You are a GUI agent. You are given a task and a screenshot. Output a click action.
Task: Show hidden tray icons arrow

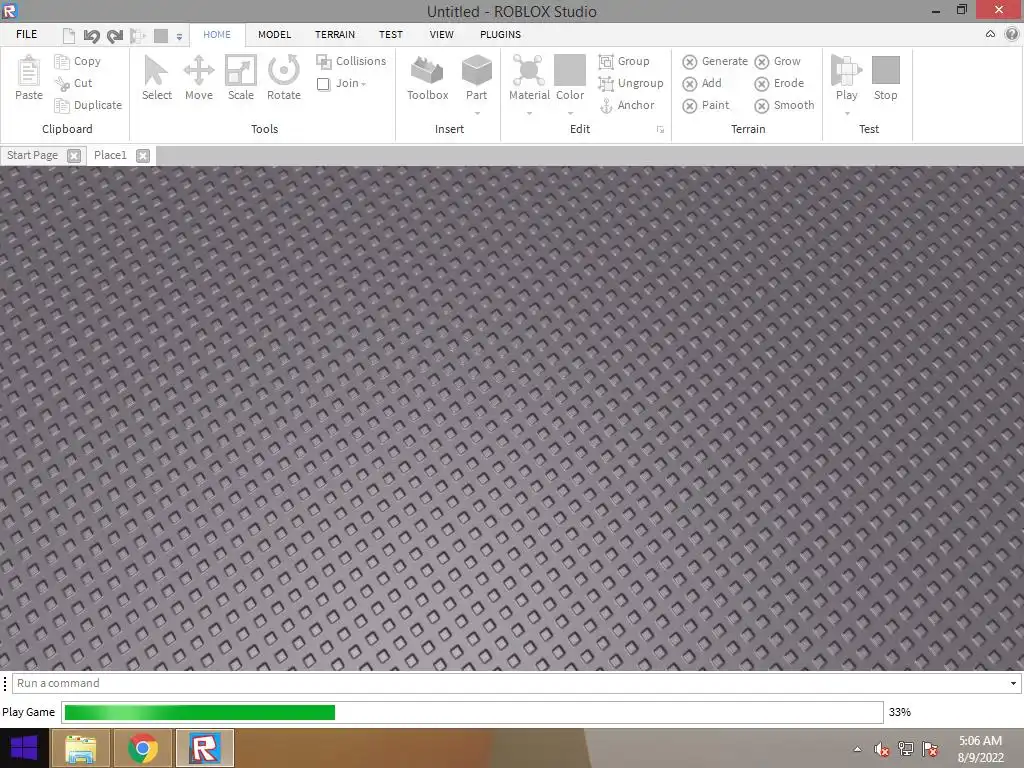coord(857,749)
